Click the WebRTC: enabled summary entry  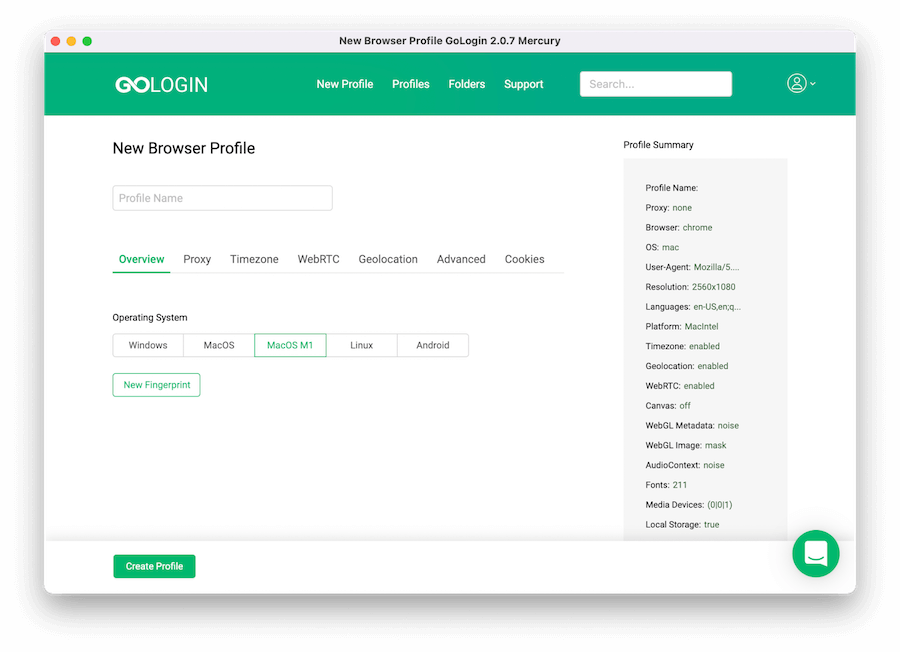(x=680, y=386)
